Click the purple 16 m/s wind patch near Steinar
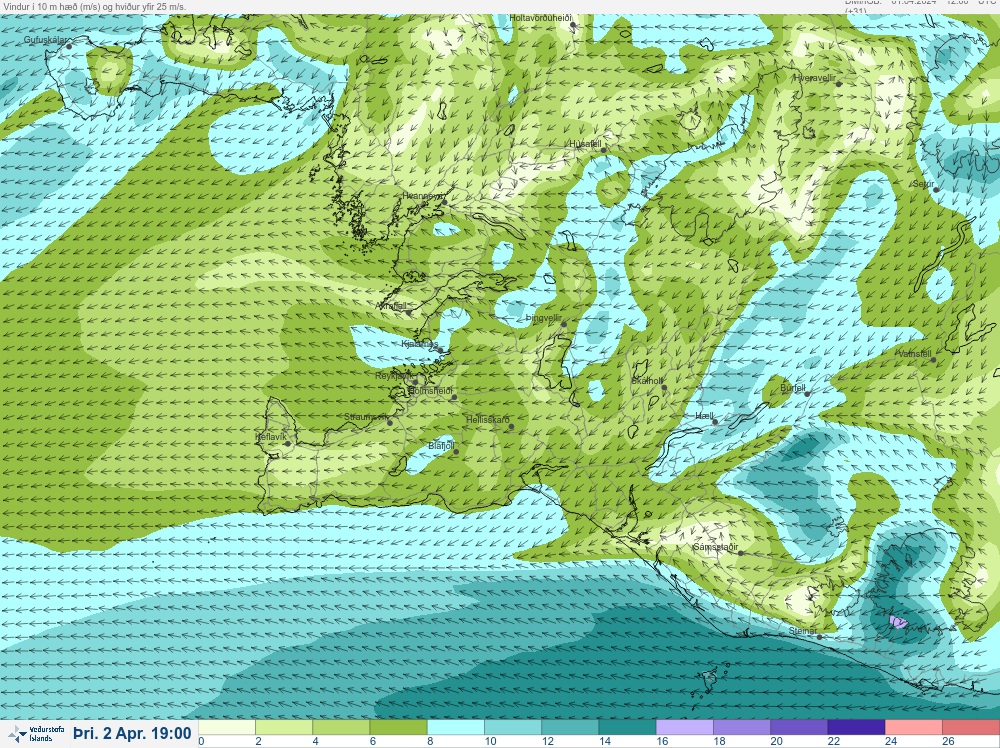Viewport: 1000px width, 748px height. tap(898, 621)
